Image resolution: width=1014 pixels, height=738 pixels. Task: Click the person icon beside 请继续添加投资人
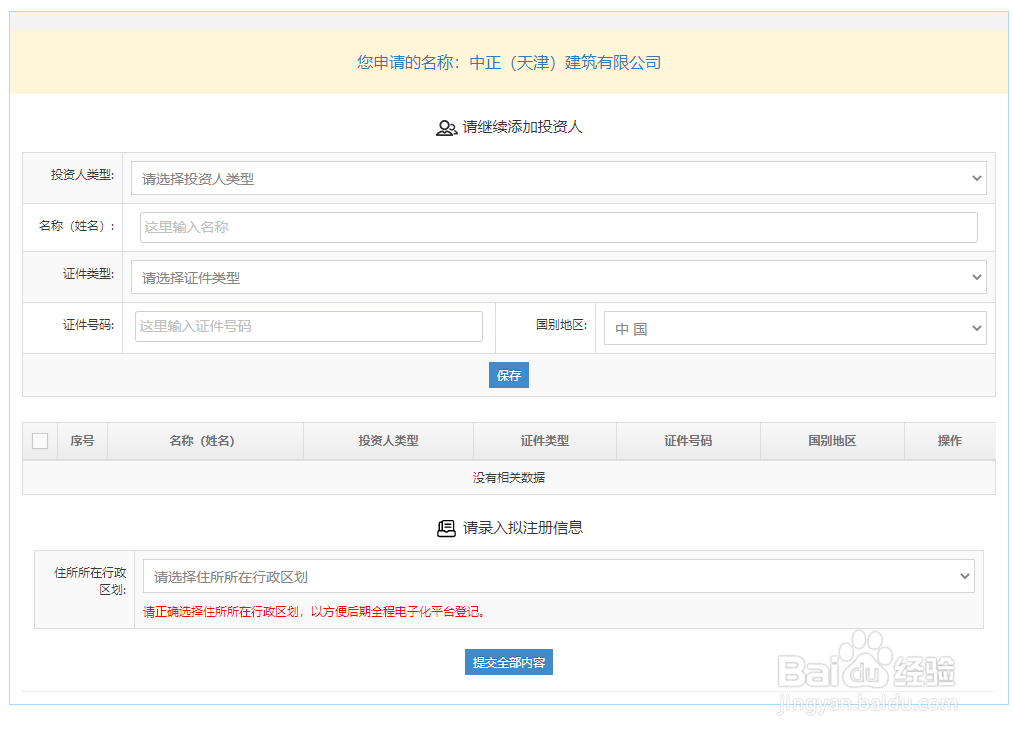click(x=447, y=127)
